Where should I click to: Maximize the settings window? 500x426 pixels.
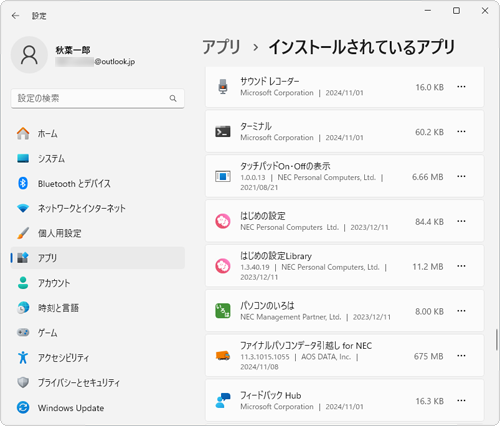(456, 11)
